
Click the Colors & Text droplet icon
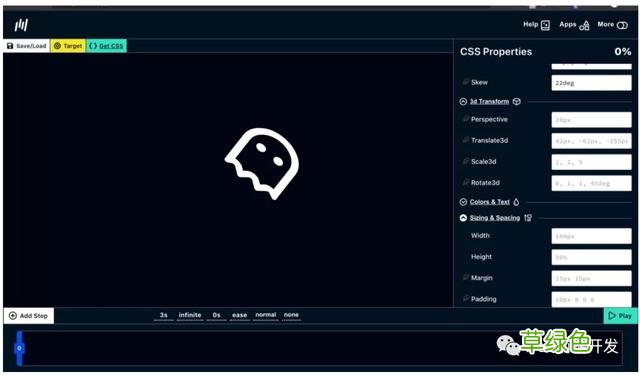point(516,202)
